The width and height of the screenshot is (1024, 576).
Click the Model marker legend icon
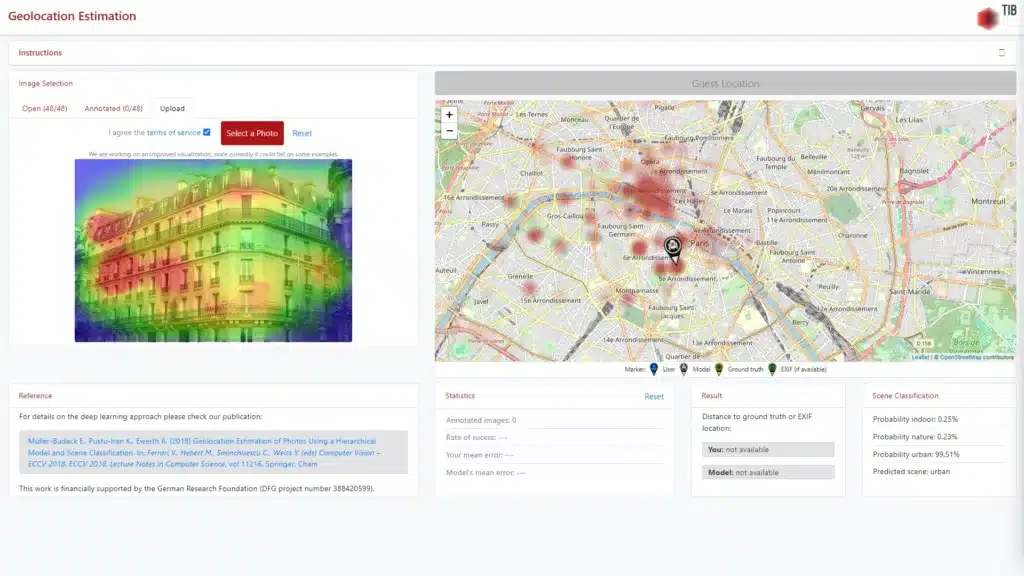(684, 370)
